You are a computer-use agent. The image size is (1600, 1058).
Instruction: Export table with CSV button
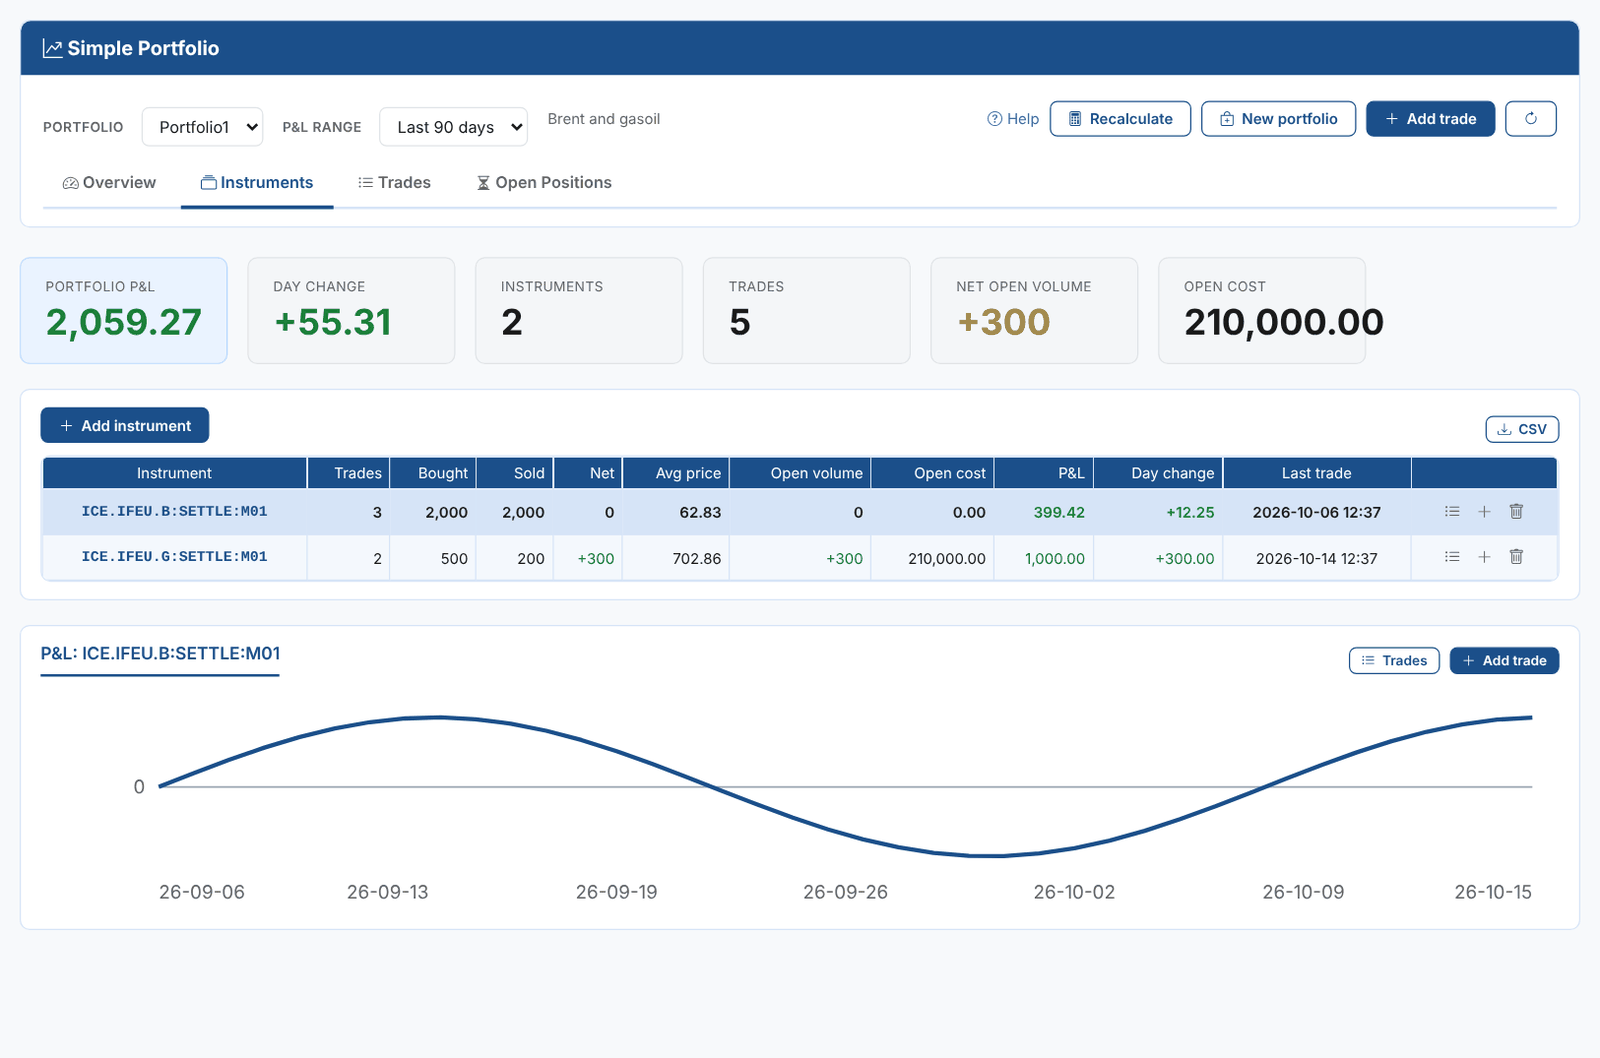point(1522,429)
